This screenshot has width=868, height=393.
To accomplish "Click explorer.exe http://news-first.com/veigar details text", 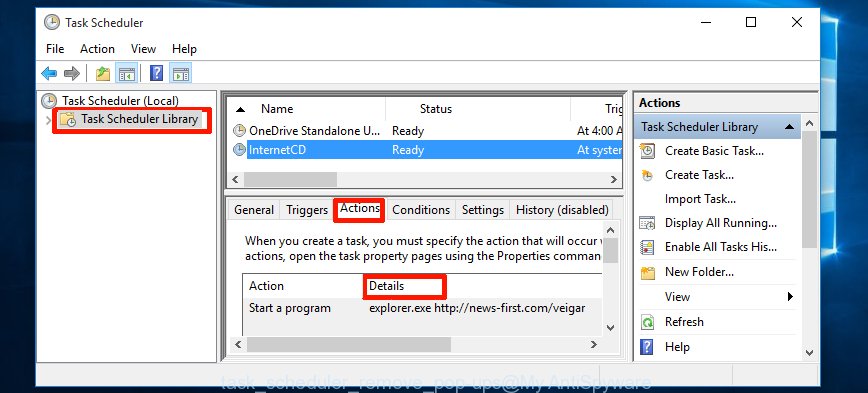I will [x=477, y=308].
